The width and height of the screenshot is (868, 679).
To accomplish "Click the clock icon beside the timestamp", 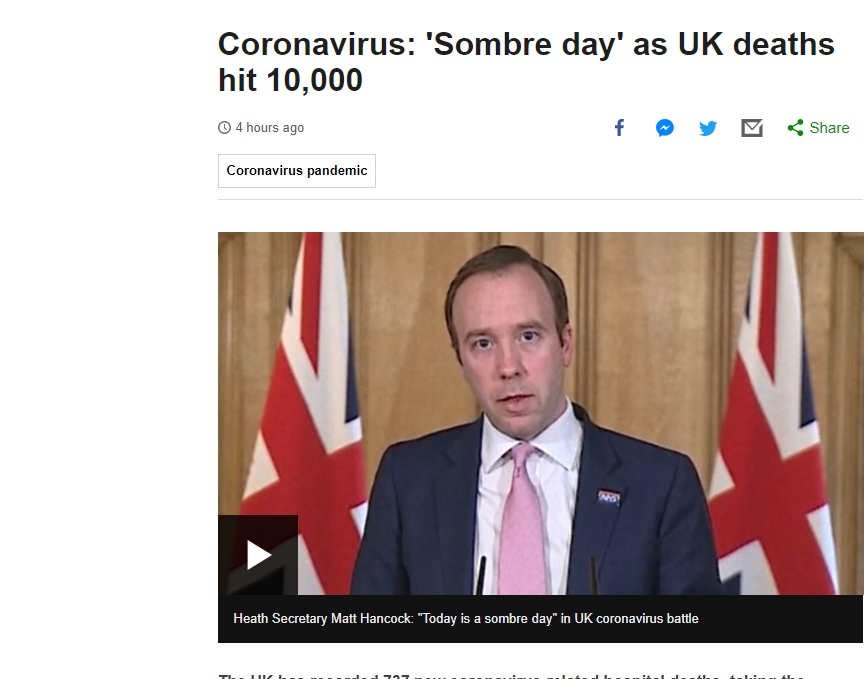I will click(224, 128).
